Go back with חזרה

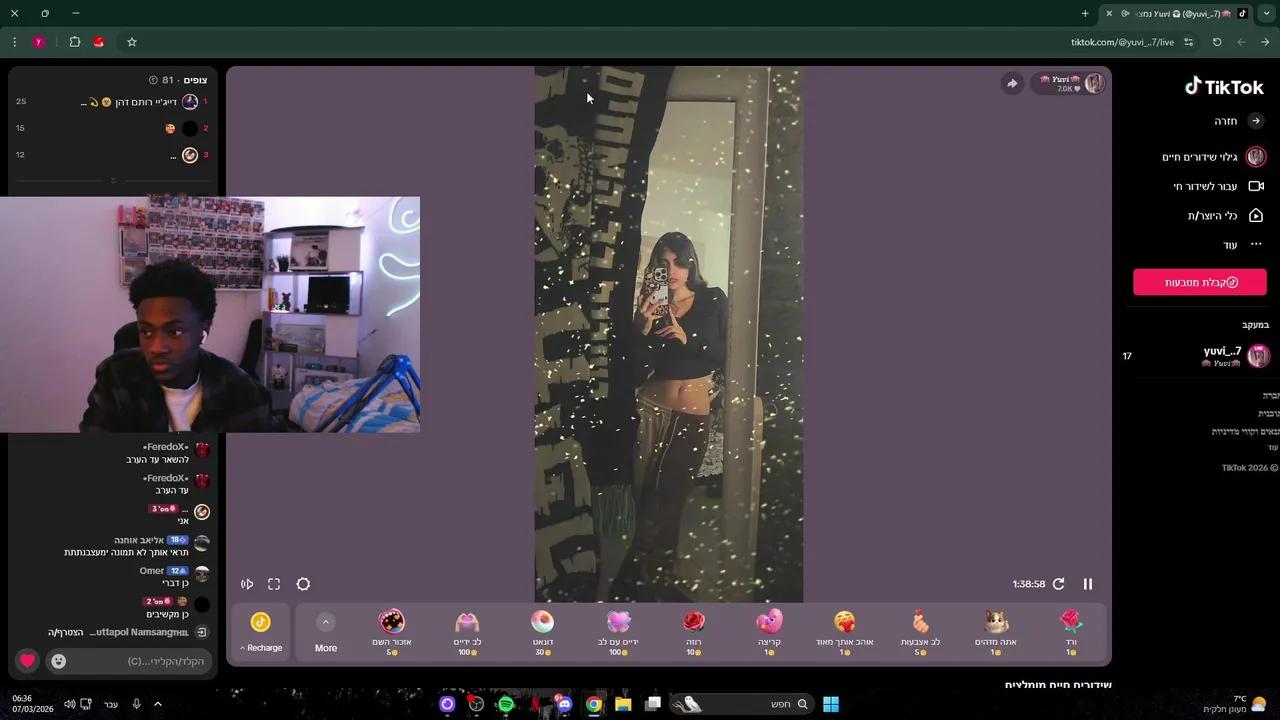coord(1238,121)
